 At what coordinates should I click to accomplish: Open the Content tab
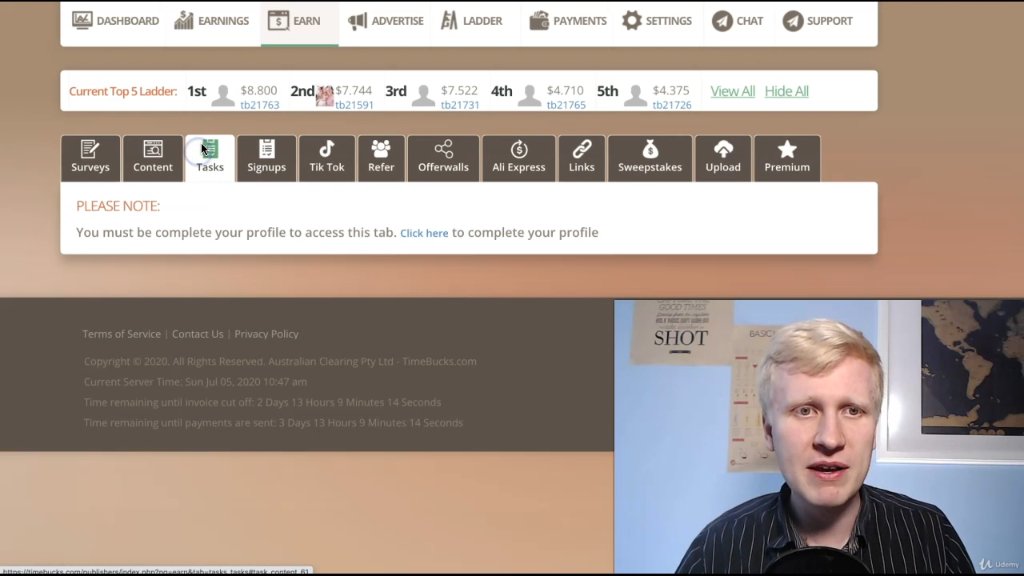[153, 157]
